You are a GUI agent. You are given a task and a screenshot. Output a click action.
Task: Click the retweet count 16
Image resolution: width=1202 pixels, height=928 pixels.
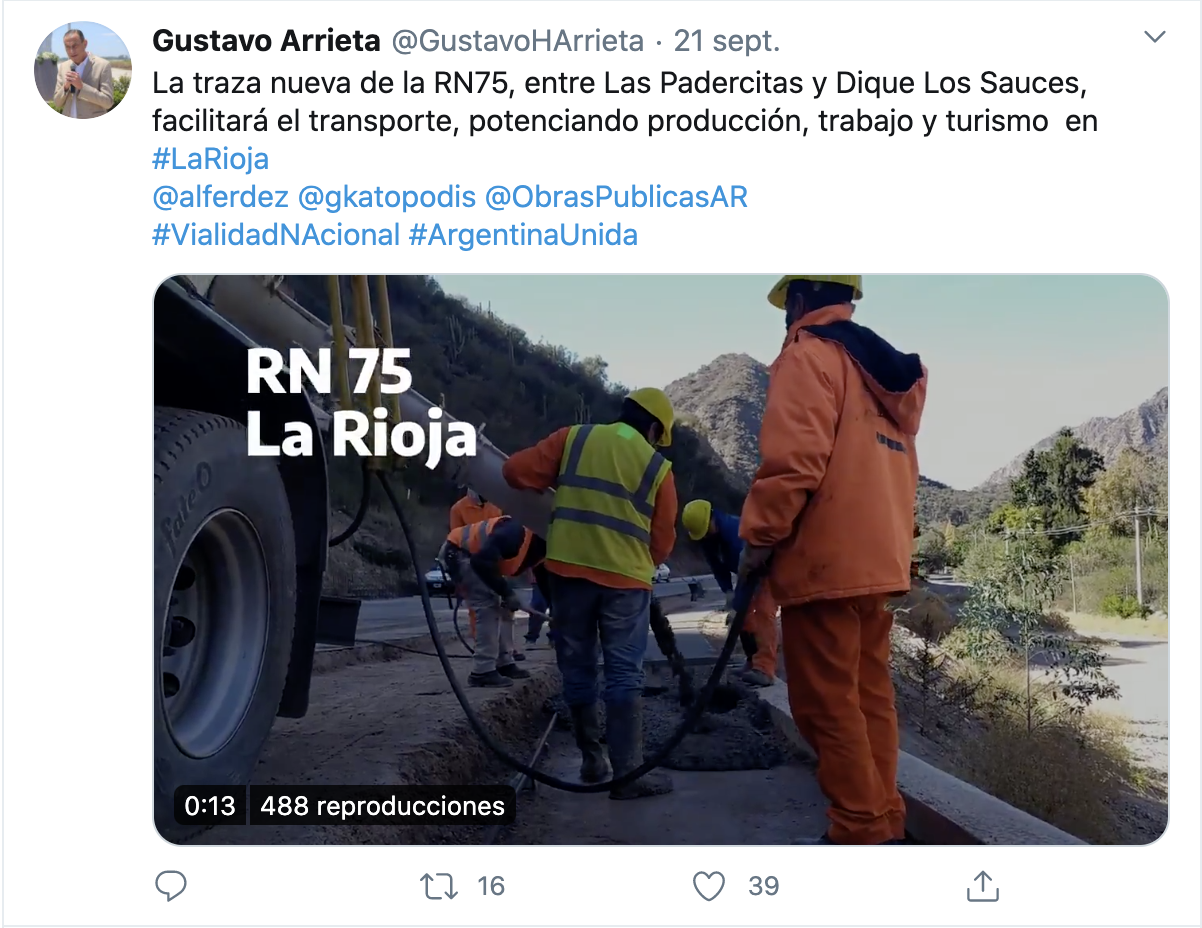pyautogui.click(x=491, y=886)
